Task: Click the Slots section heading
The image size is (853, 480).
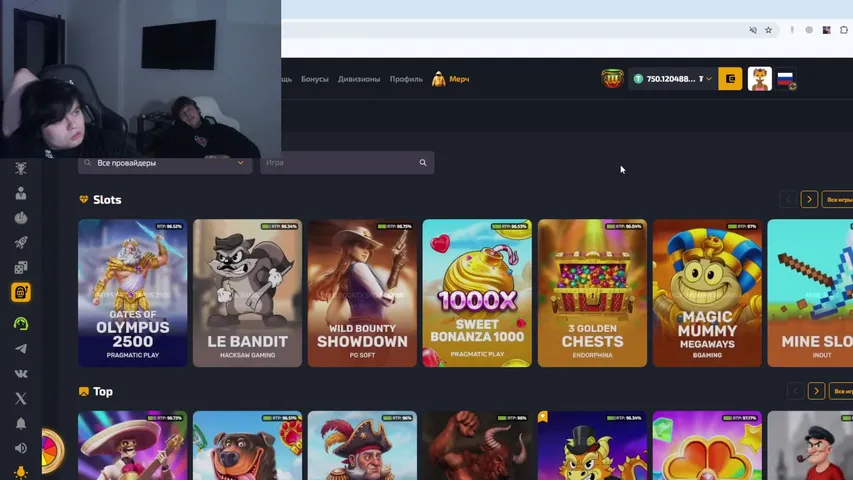Action: coord(107,200)
